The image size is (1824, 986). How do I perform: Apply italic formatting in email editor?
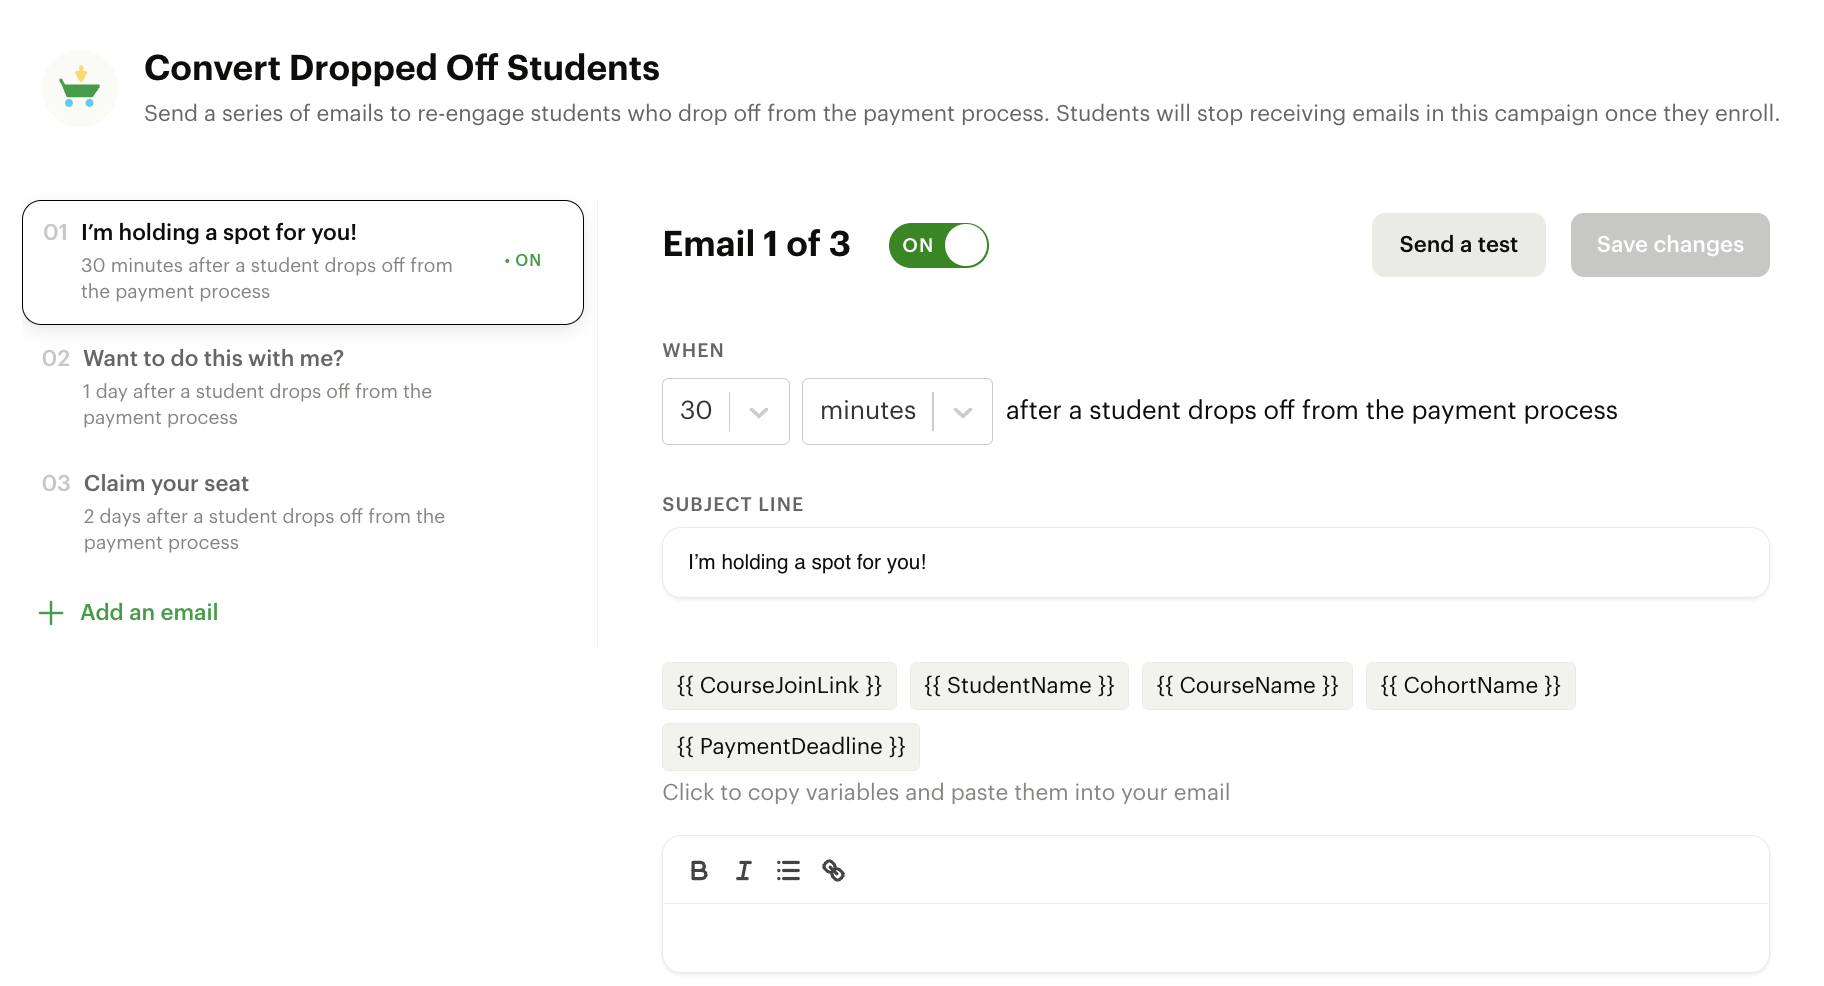[x=744, y=871]
